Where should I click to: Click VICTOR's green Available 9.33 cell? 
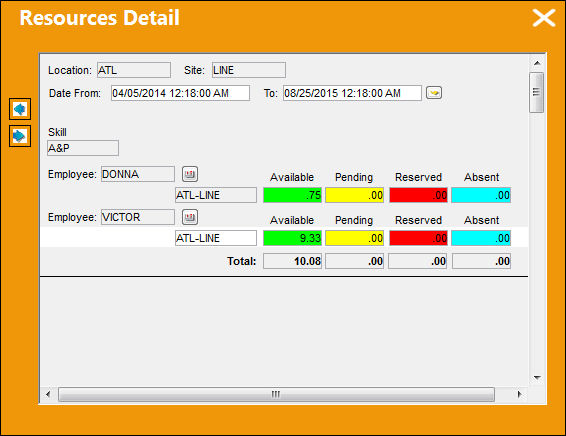(292, 238)
